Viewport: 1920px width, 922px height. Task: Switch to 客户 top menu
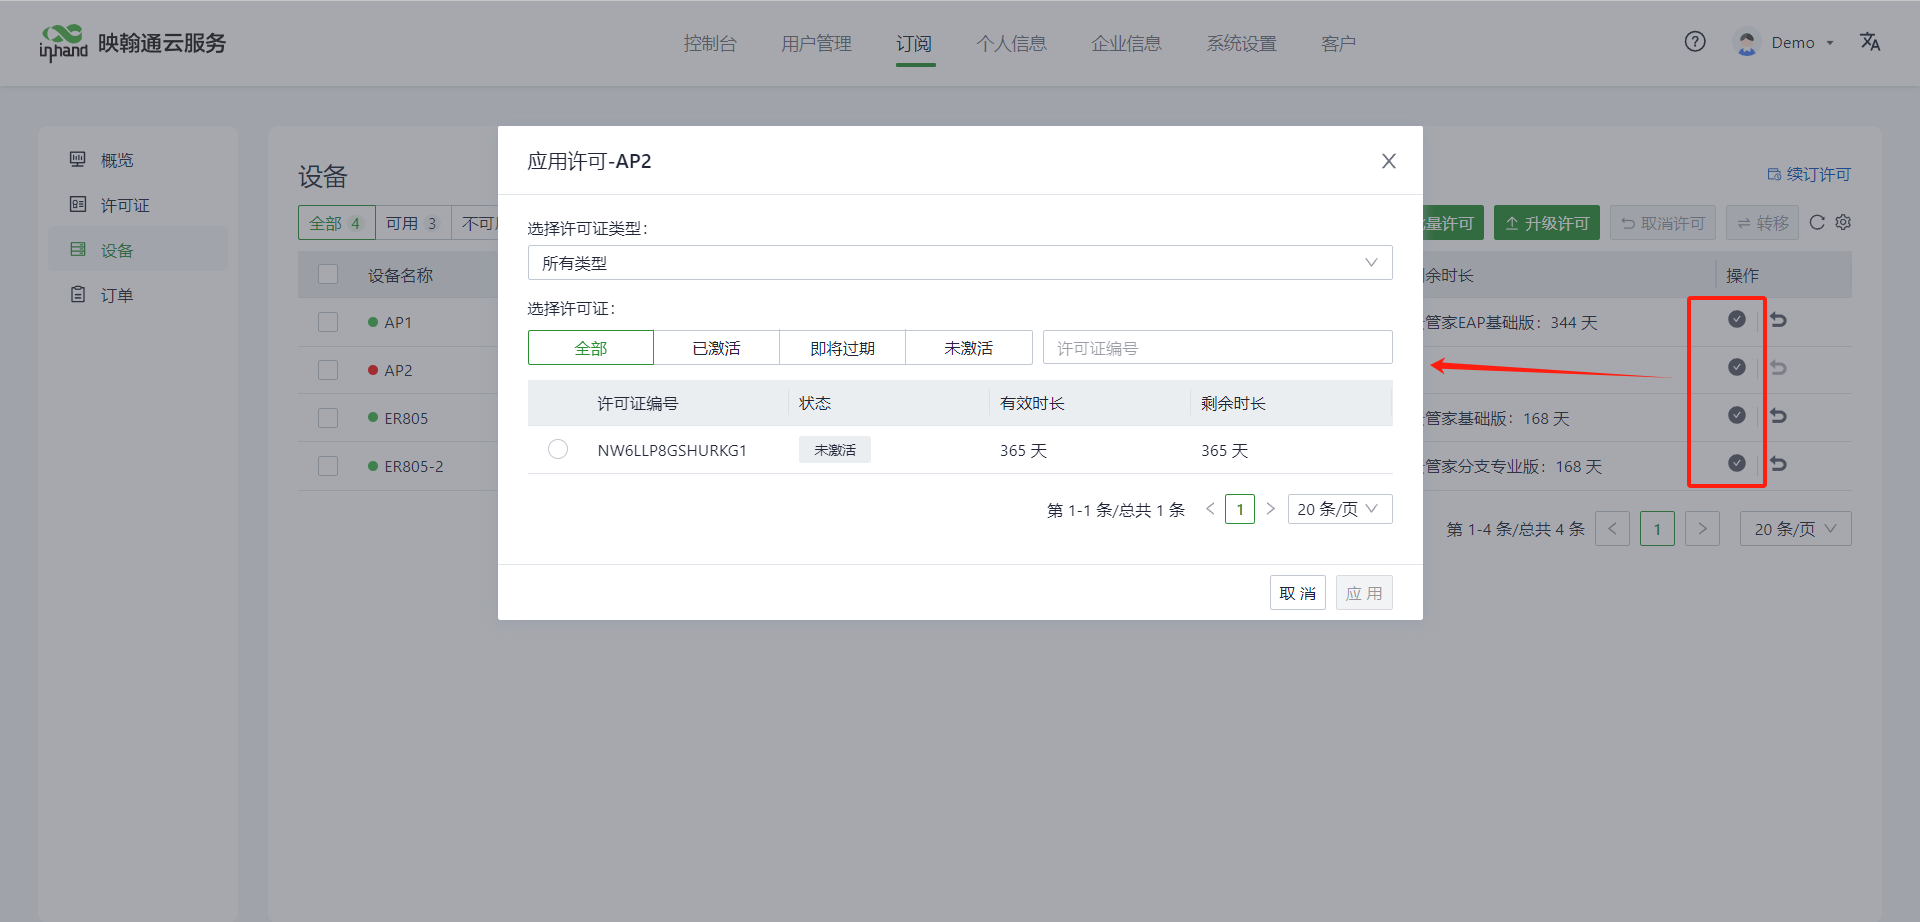[x=1338, y=43]
